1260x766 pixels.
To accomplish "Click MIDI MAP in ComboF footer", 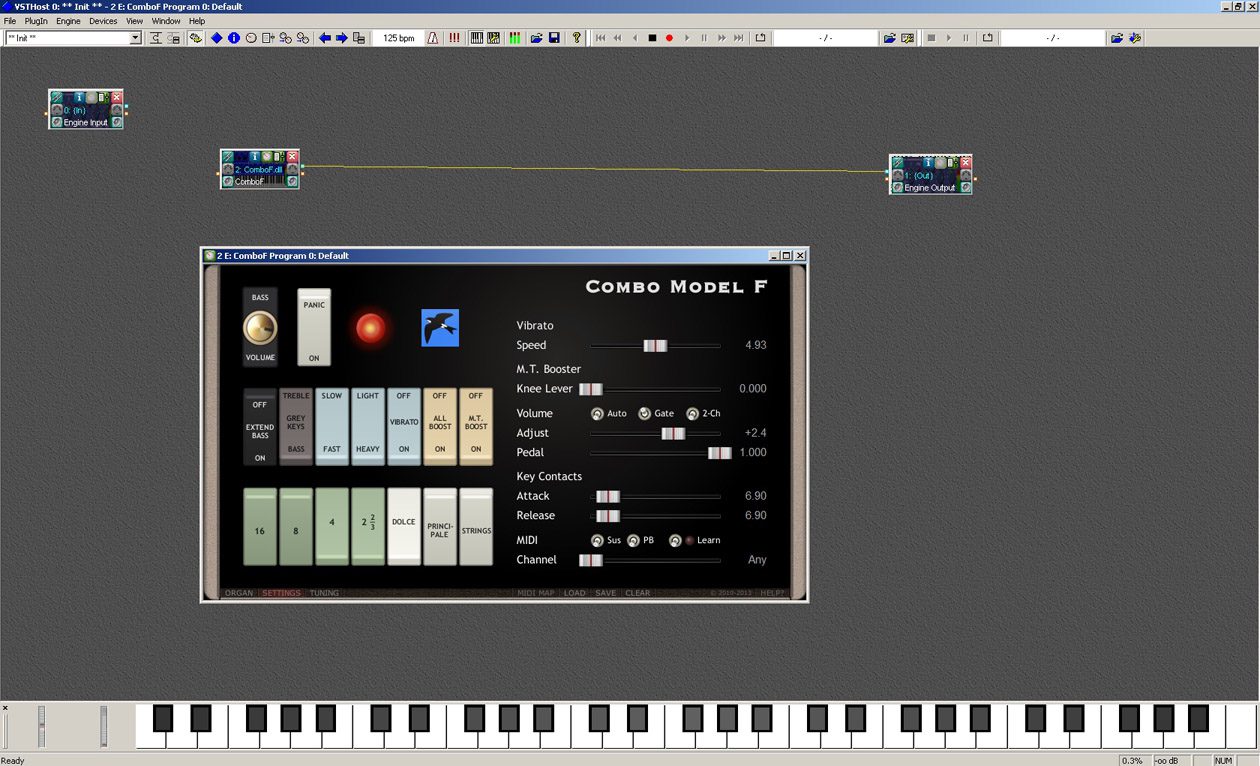I will tap(536, 593).
